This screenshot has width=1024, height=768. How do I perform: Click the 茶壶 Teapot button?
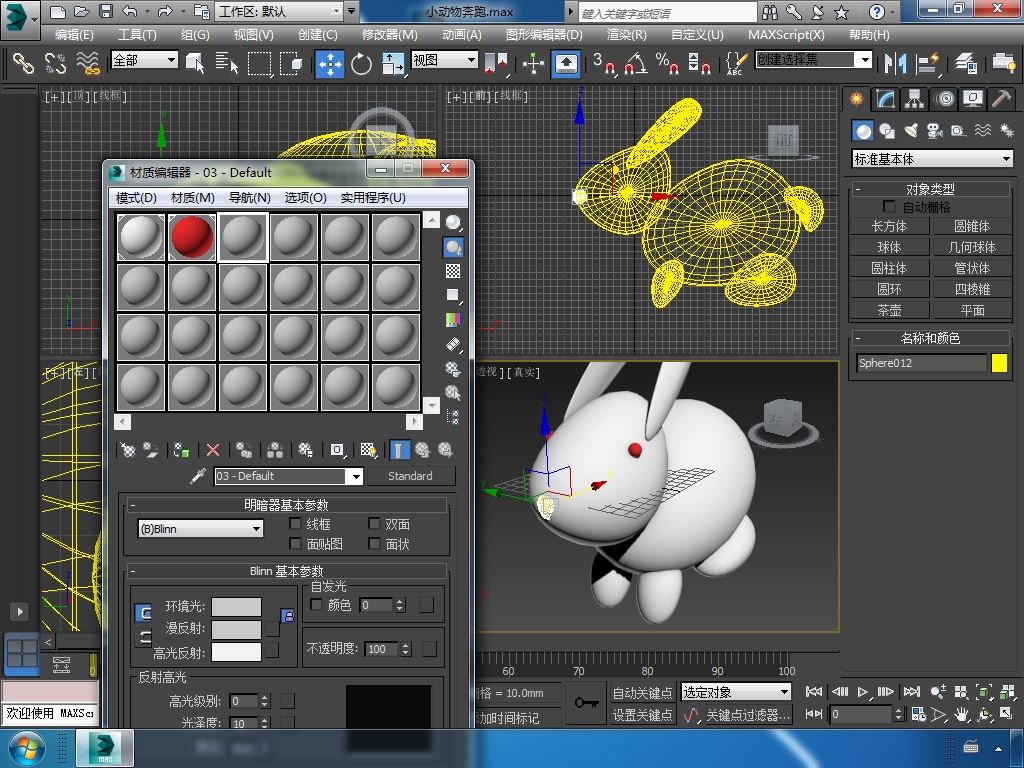pyautogui.click(x=889, y=310)
